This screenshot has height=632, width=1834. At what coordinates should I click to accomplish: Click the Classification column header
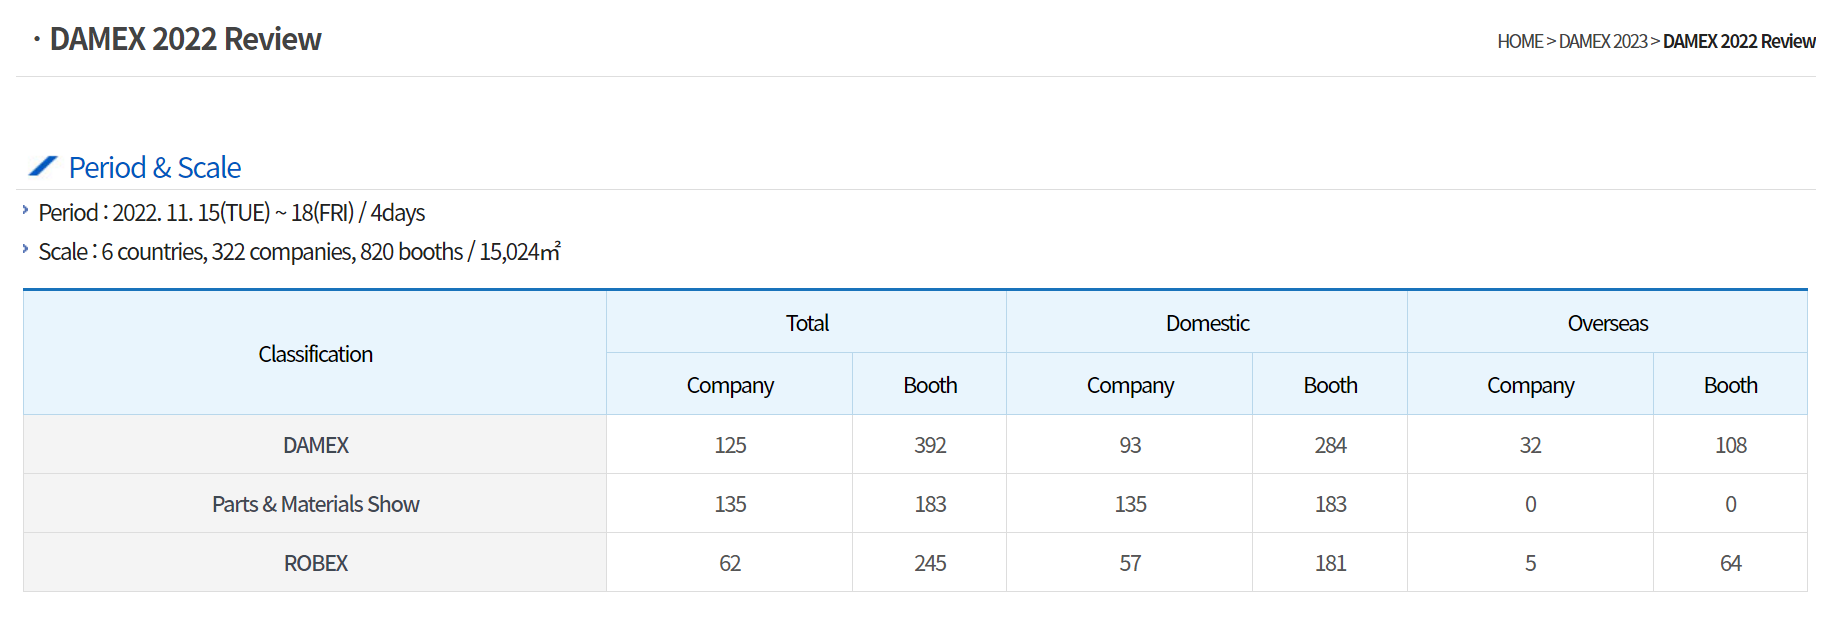(315, 354)
